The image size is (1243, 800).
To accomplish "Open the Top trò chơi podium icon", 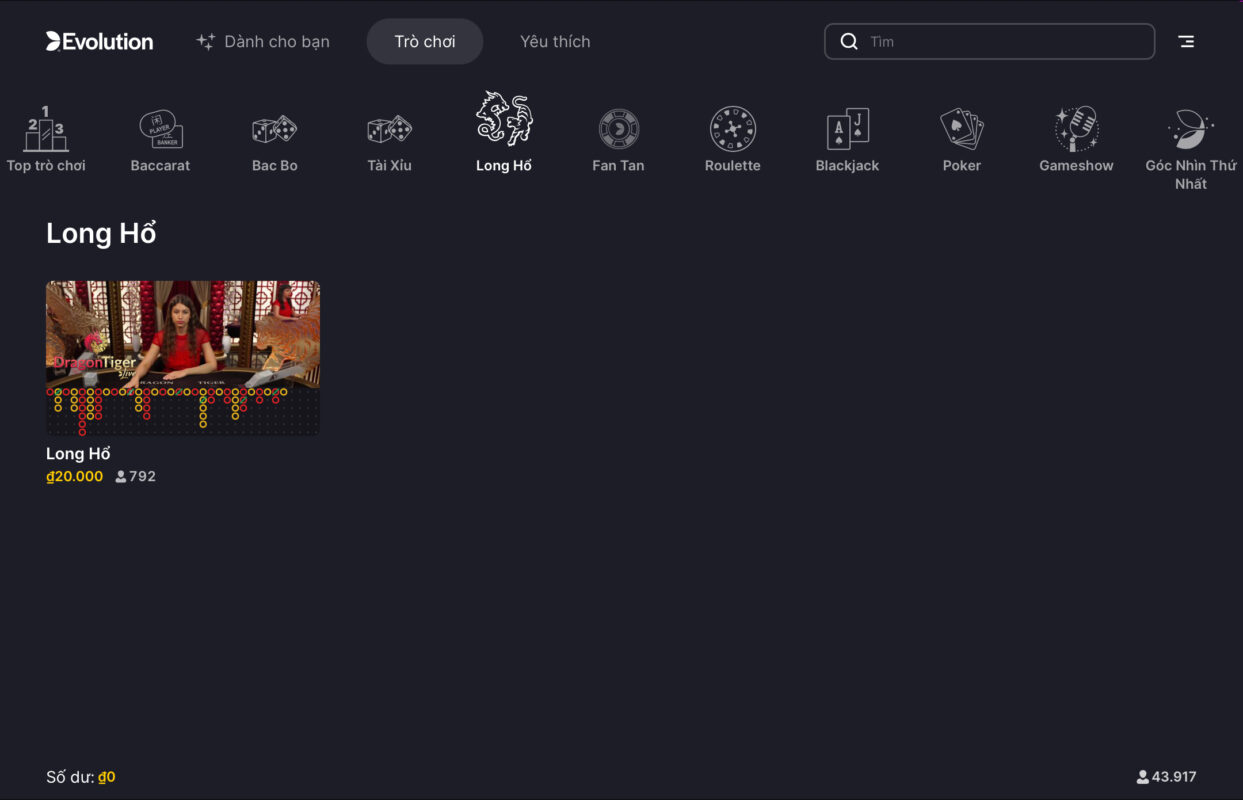I will click(x=46, y=130).
